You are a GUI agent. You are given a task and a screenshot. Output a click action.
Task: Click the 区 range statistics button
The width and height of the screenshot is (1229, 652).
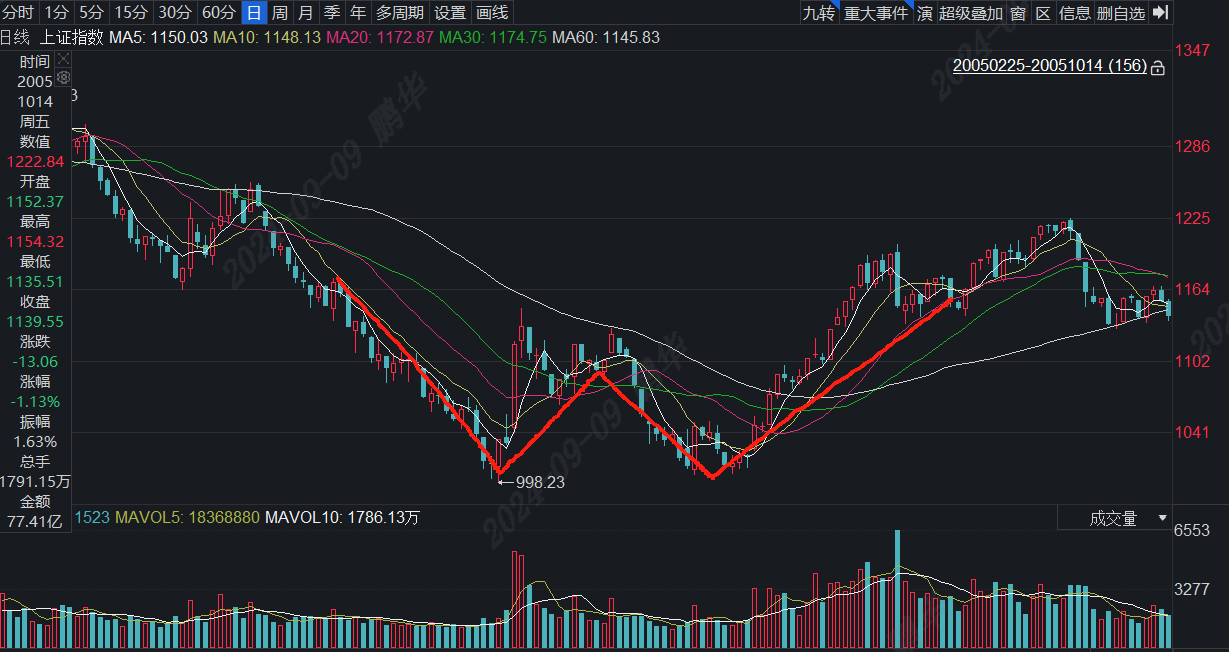(x=1043, y=13)
